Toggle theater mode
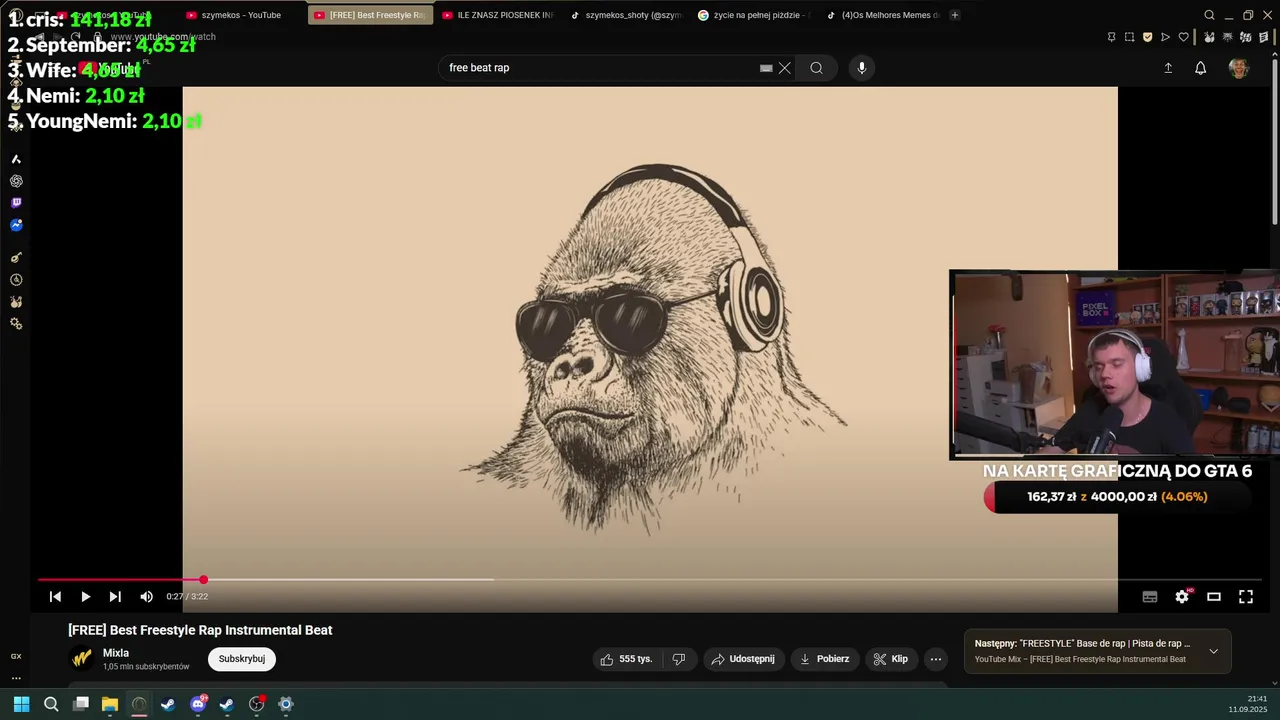This screenshot has width=1280, height=720. pyautogui.click(x=1214, y=597)
